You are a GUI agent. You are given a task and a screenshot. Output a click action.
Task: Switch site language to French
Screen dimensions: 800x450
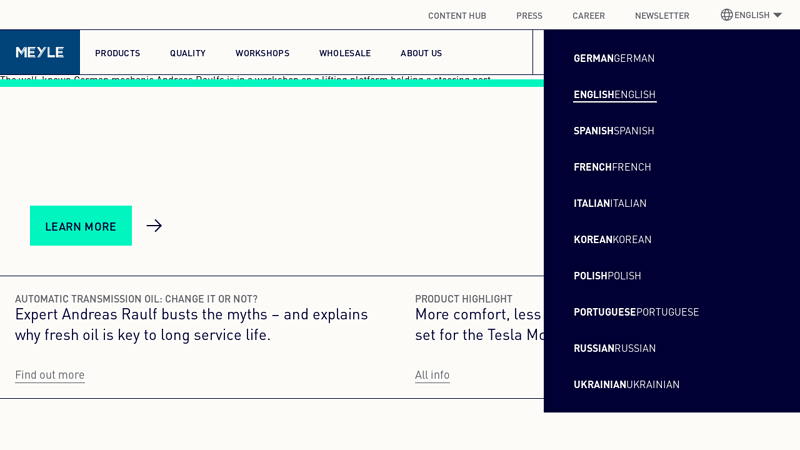pyautogui.click(x=612, y=166)
